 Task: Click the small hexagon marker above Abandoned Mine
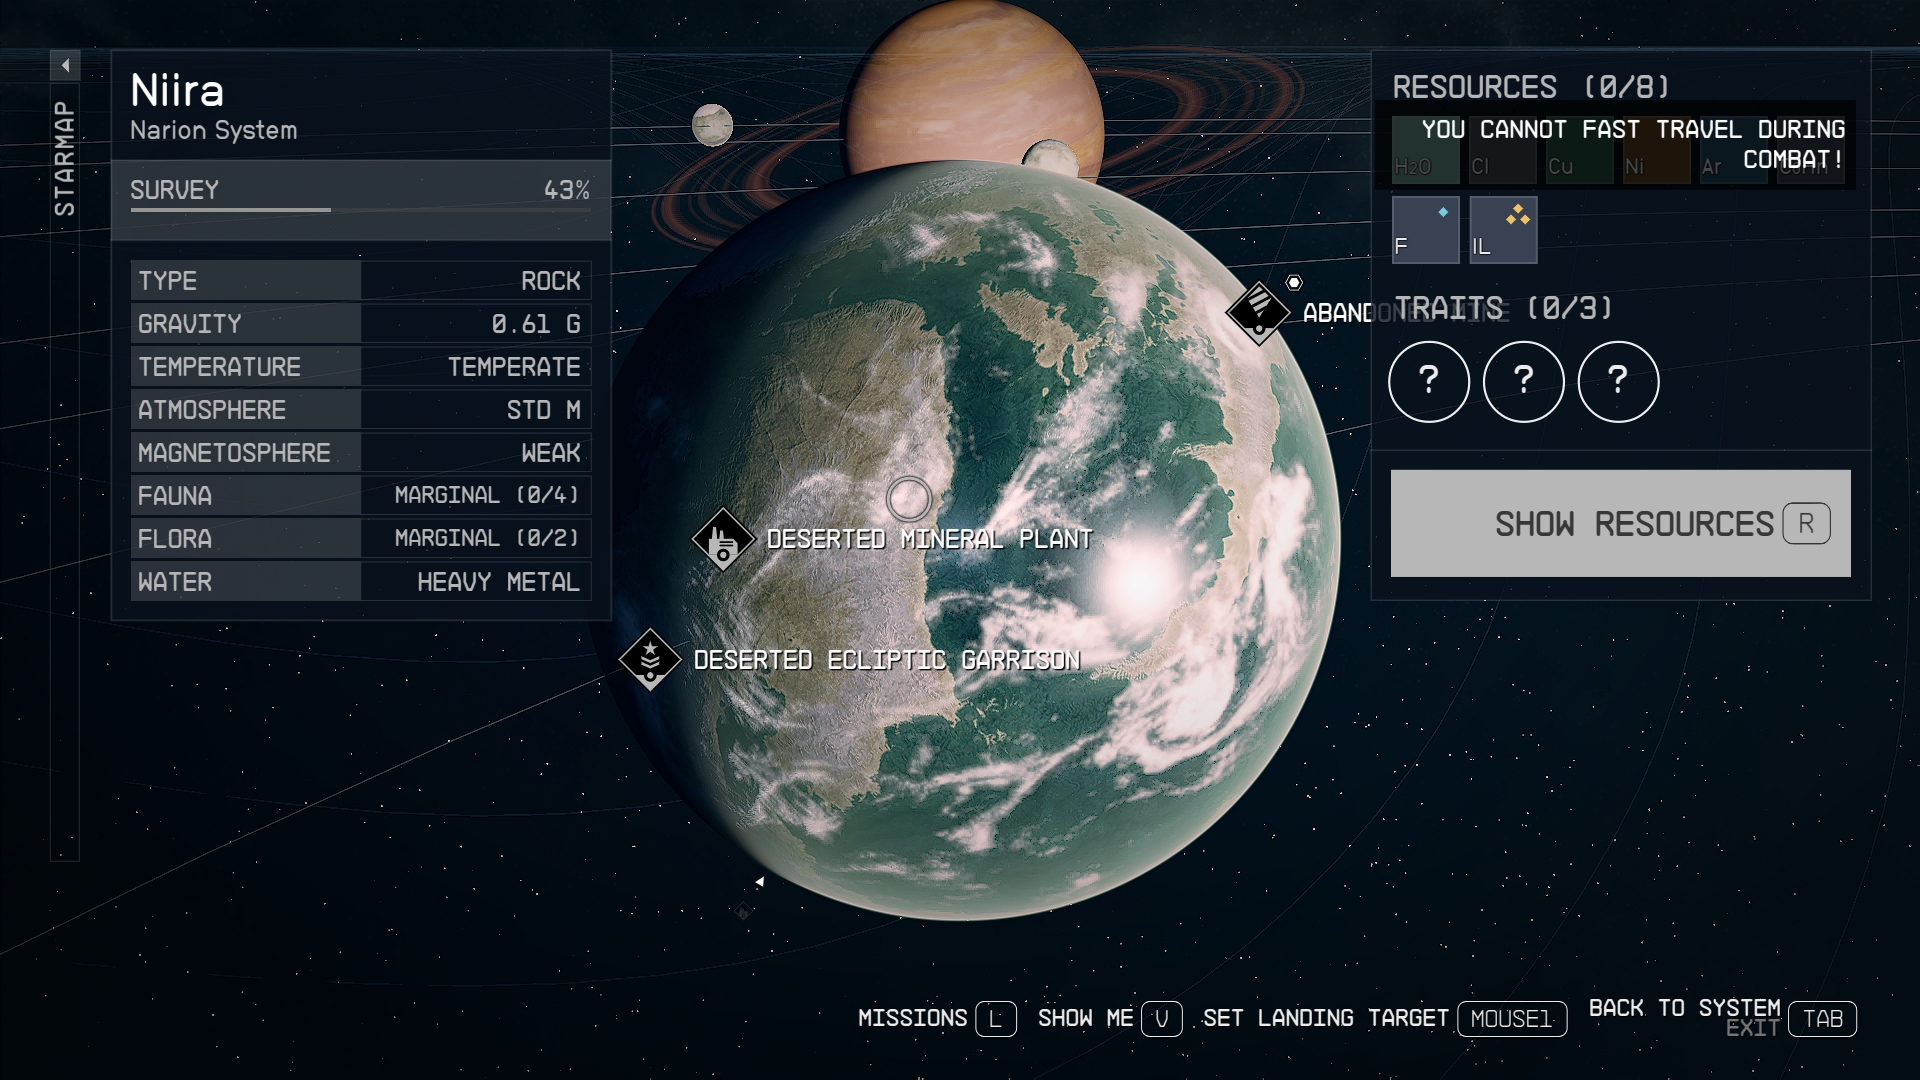click(x=1294, y=283)
